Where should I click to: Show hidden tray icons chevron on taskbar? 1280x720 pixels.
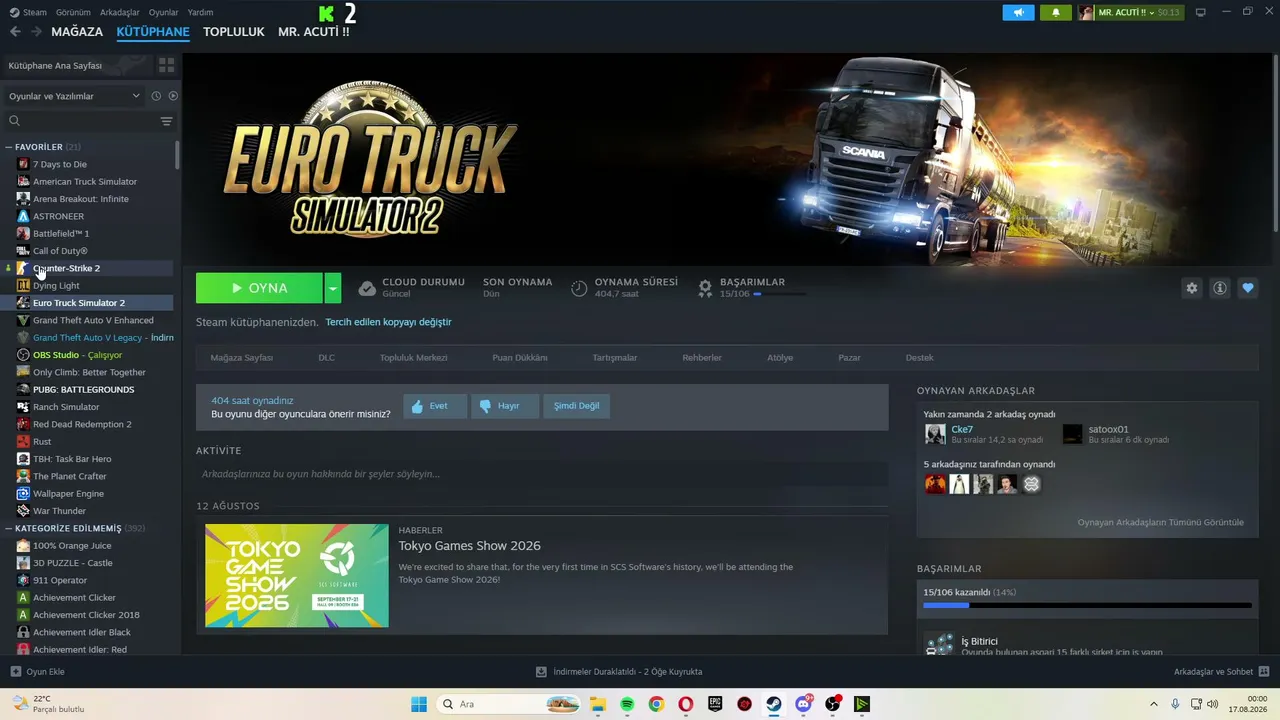pyautogui.click(x=1153, y=703)
